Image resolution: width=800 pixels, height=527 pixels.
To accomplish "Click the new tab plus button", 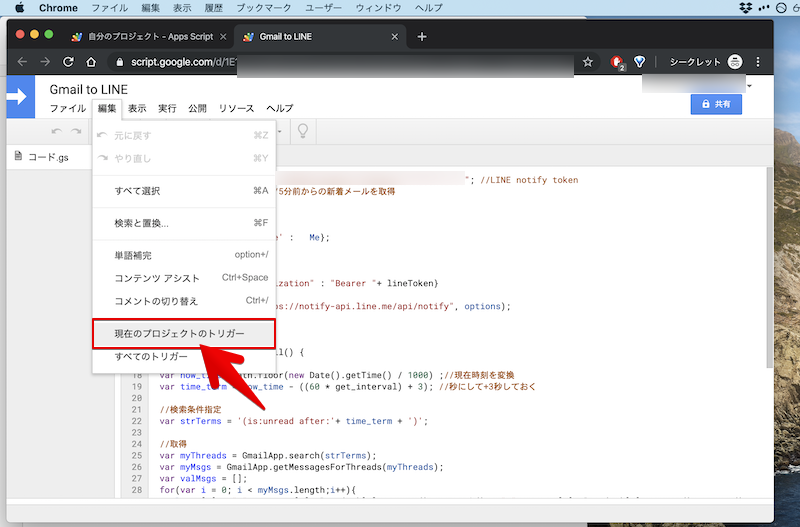I will click(x=422, y=36).
